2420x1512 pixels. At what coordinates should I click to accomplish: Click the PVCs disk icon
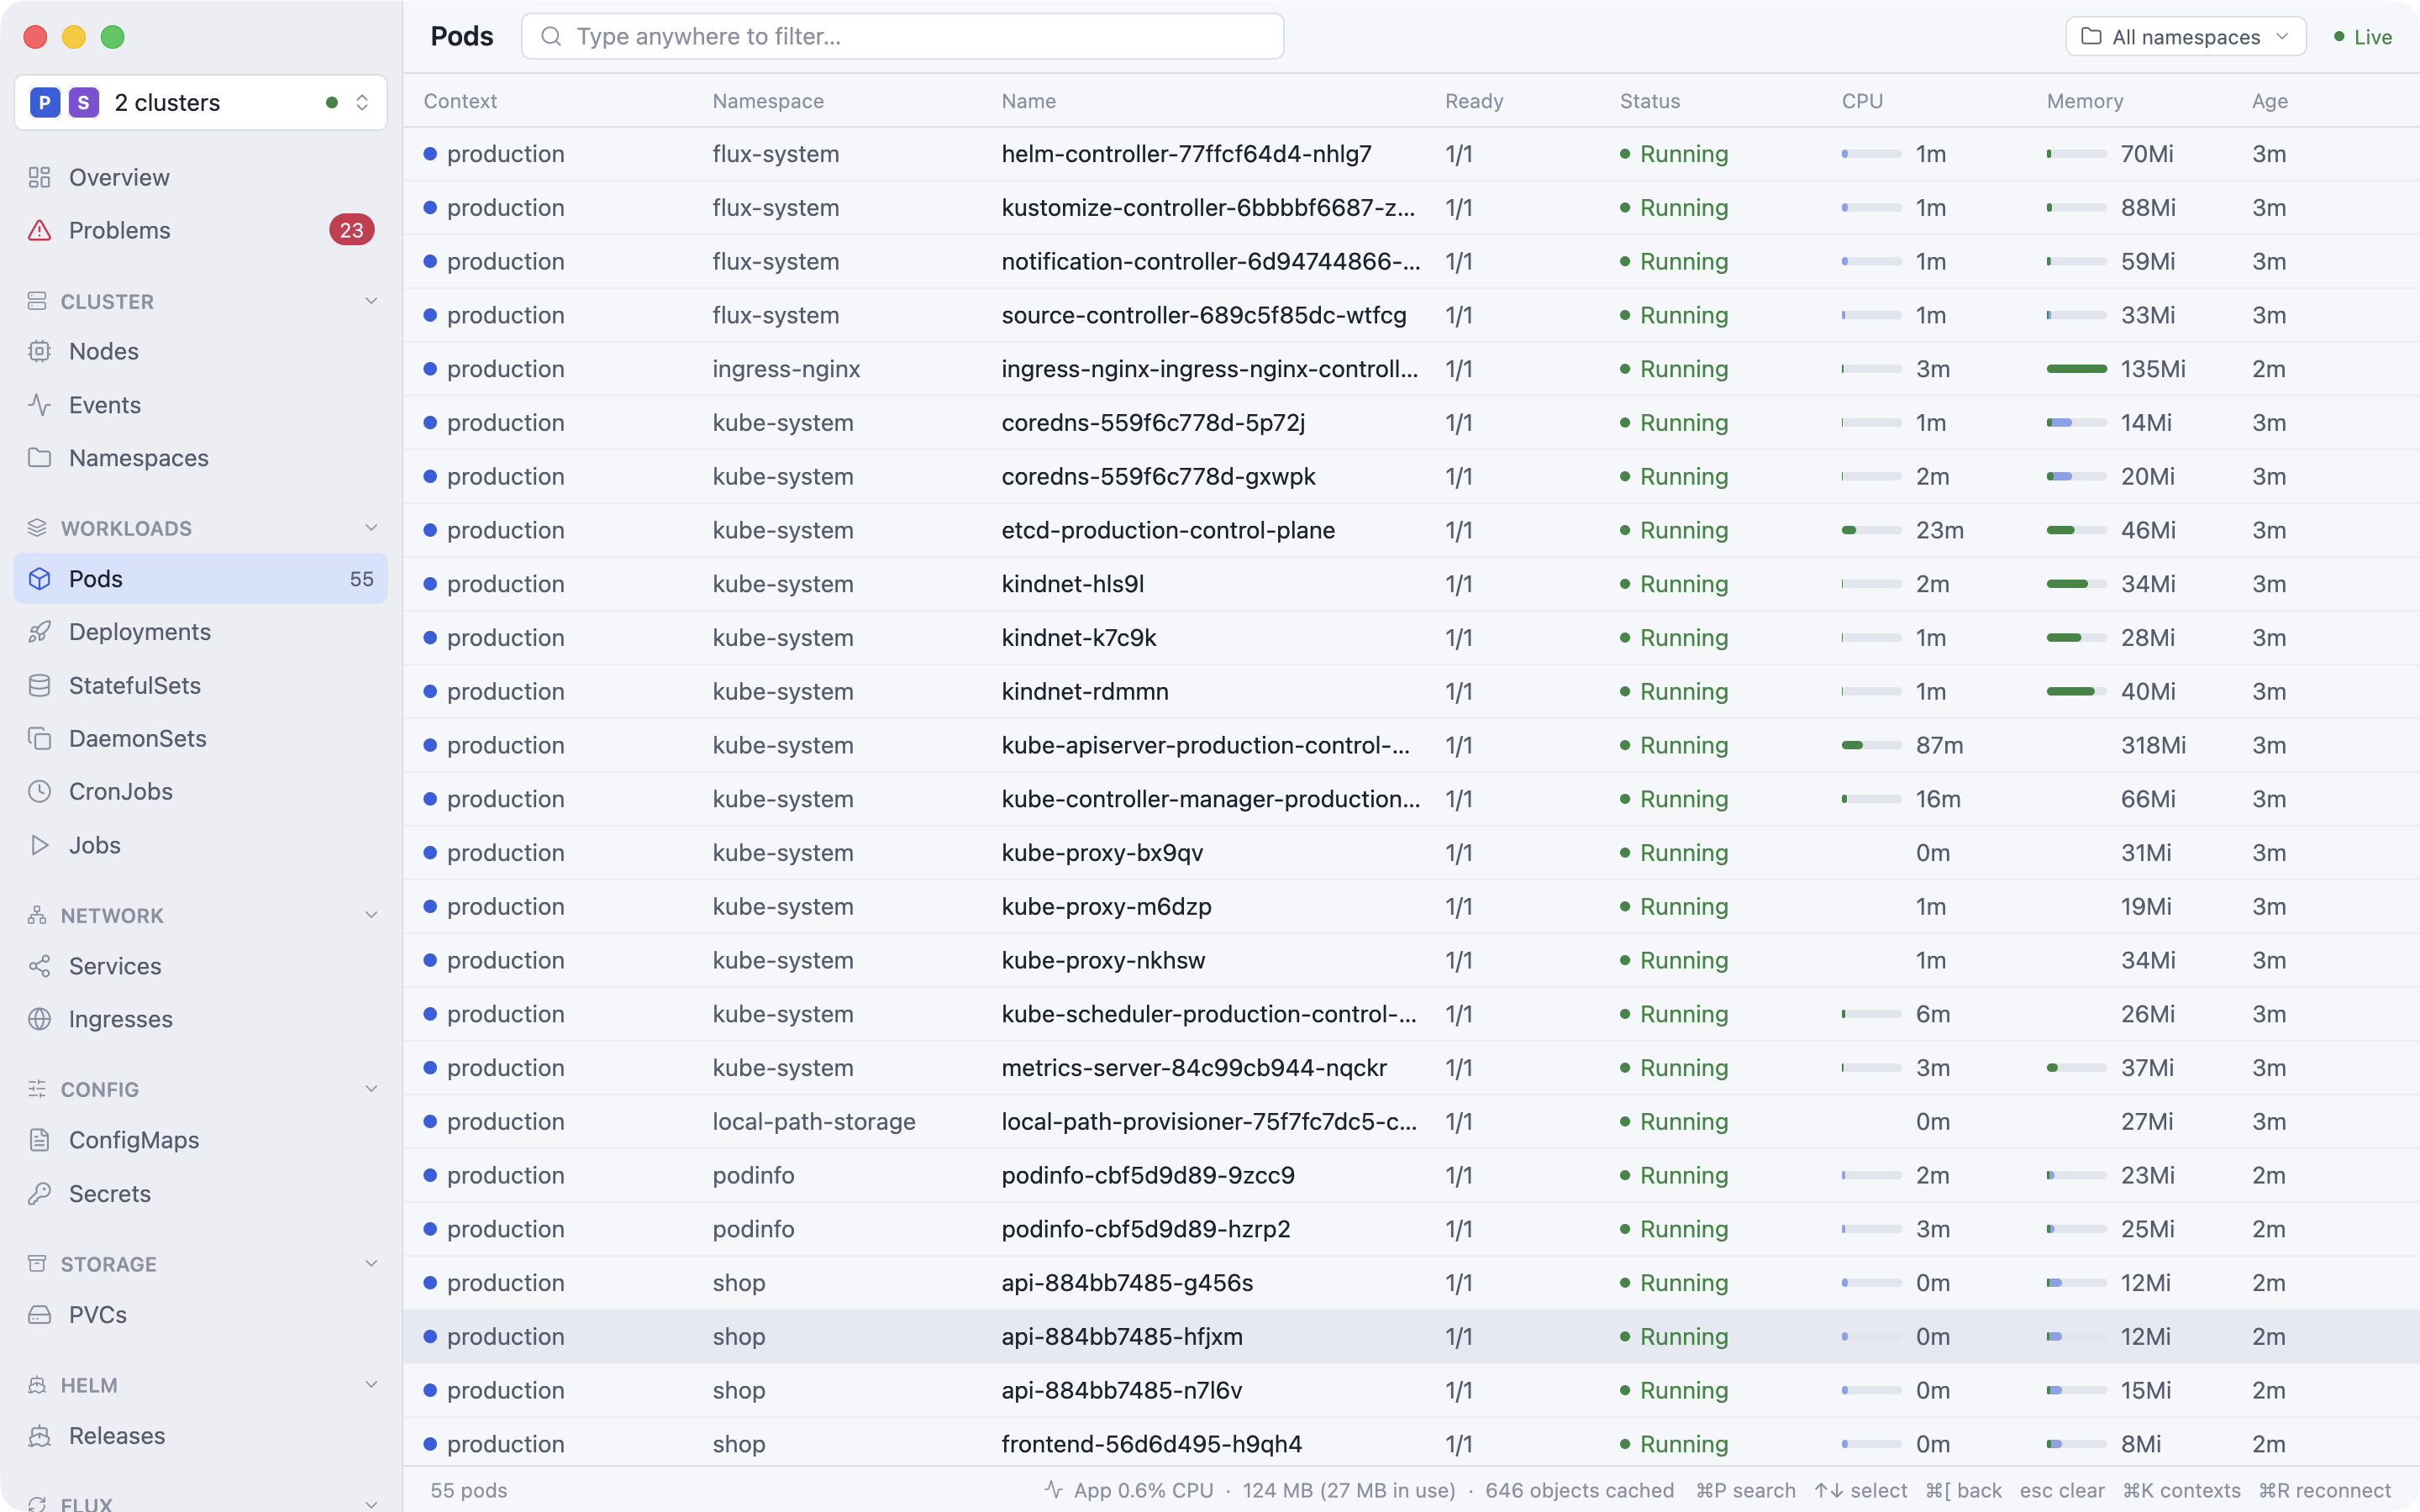tap(39, 1314)
